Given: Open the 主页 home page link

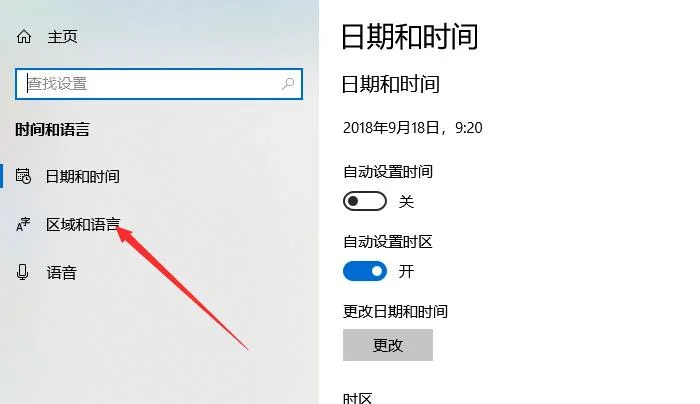Looking at the screenshot, I should click(62, 37).
